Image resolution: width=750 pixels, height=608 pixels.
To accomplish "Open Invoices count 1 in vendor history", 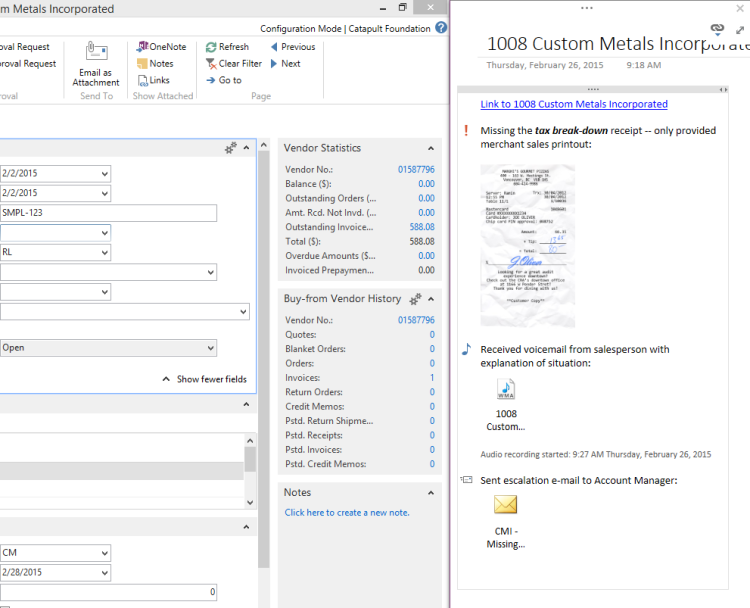I will coord(432,377).
